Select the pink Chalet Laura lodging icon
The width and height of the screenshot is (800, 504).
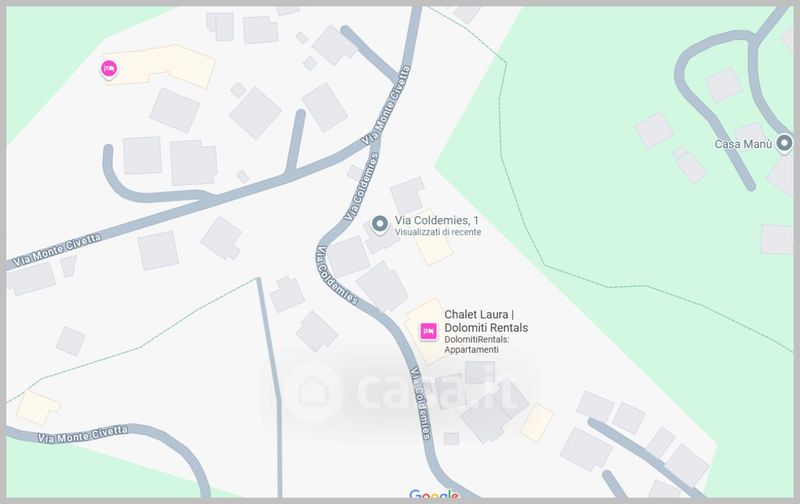click(428, 332)
